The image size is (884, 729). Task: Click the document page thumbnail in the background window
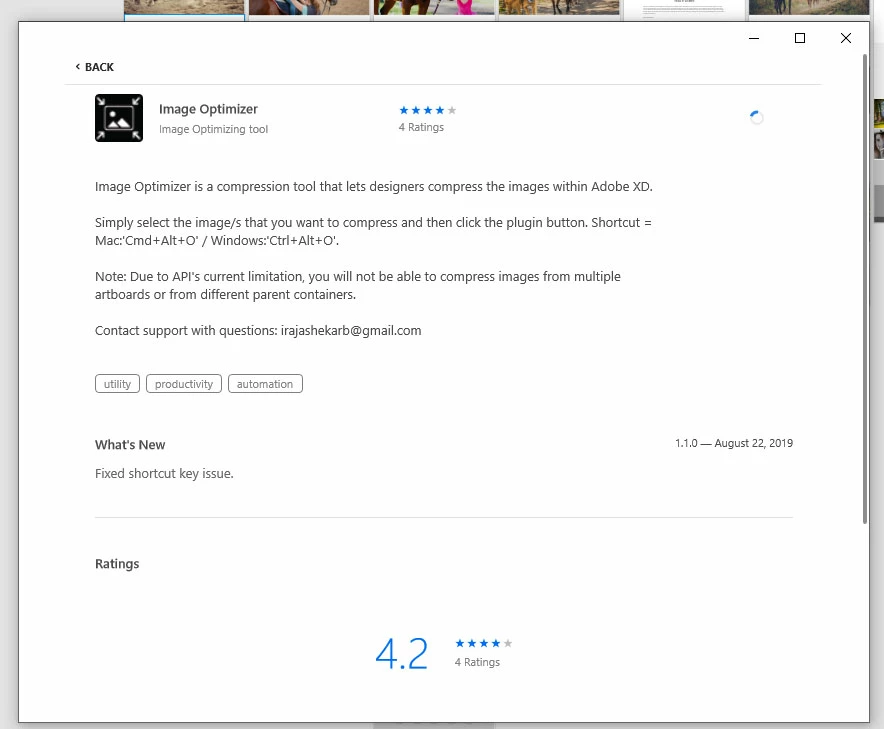point(684,8)
